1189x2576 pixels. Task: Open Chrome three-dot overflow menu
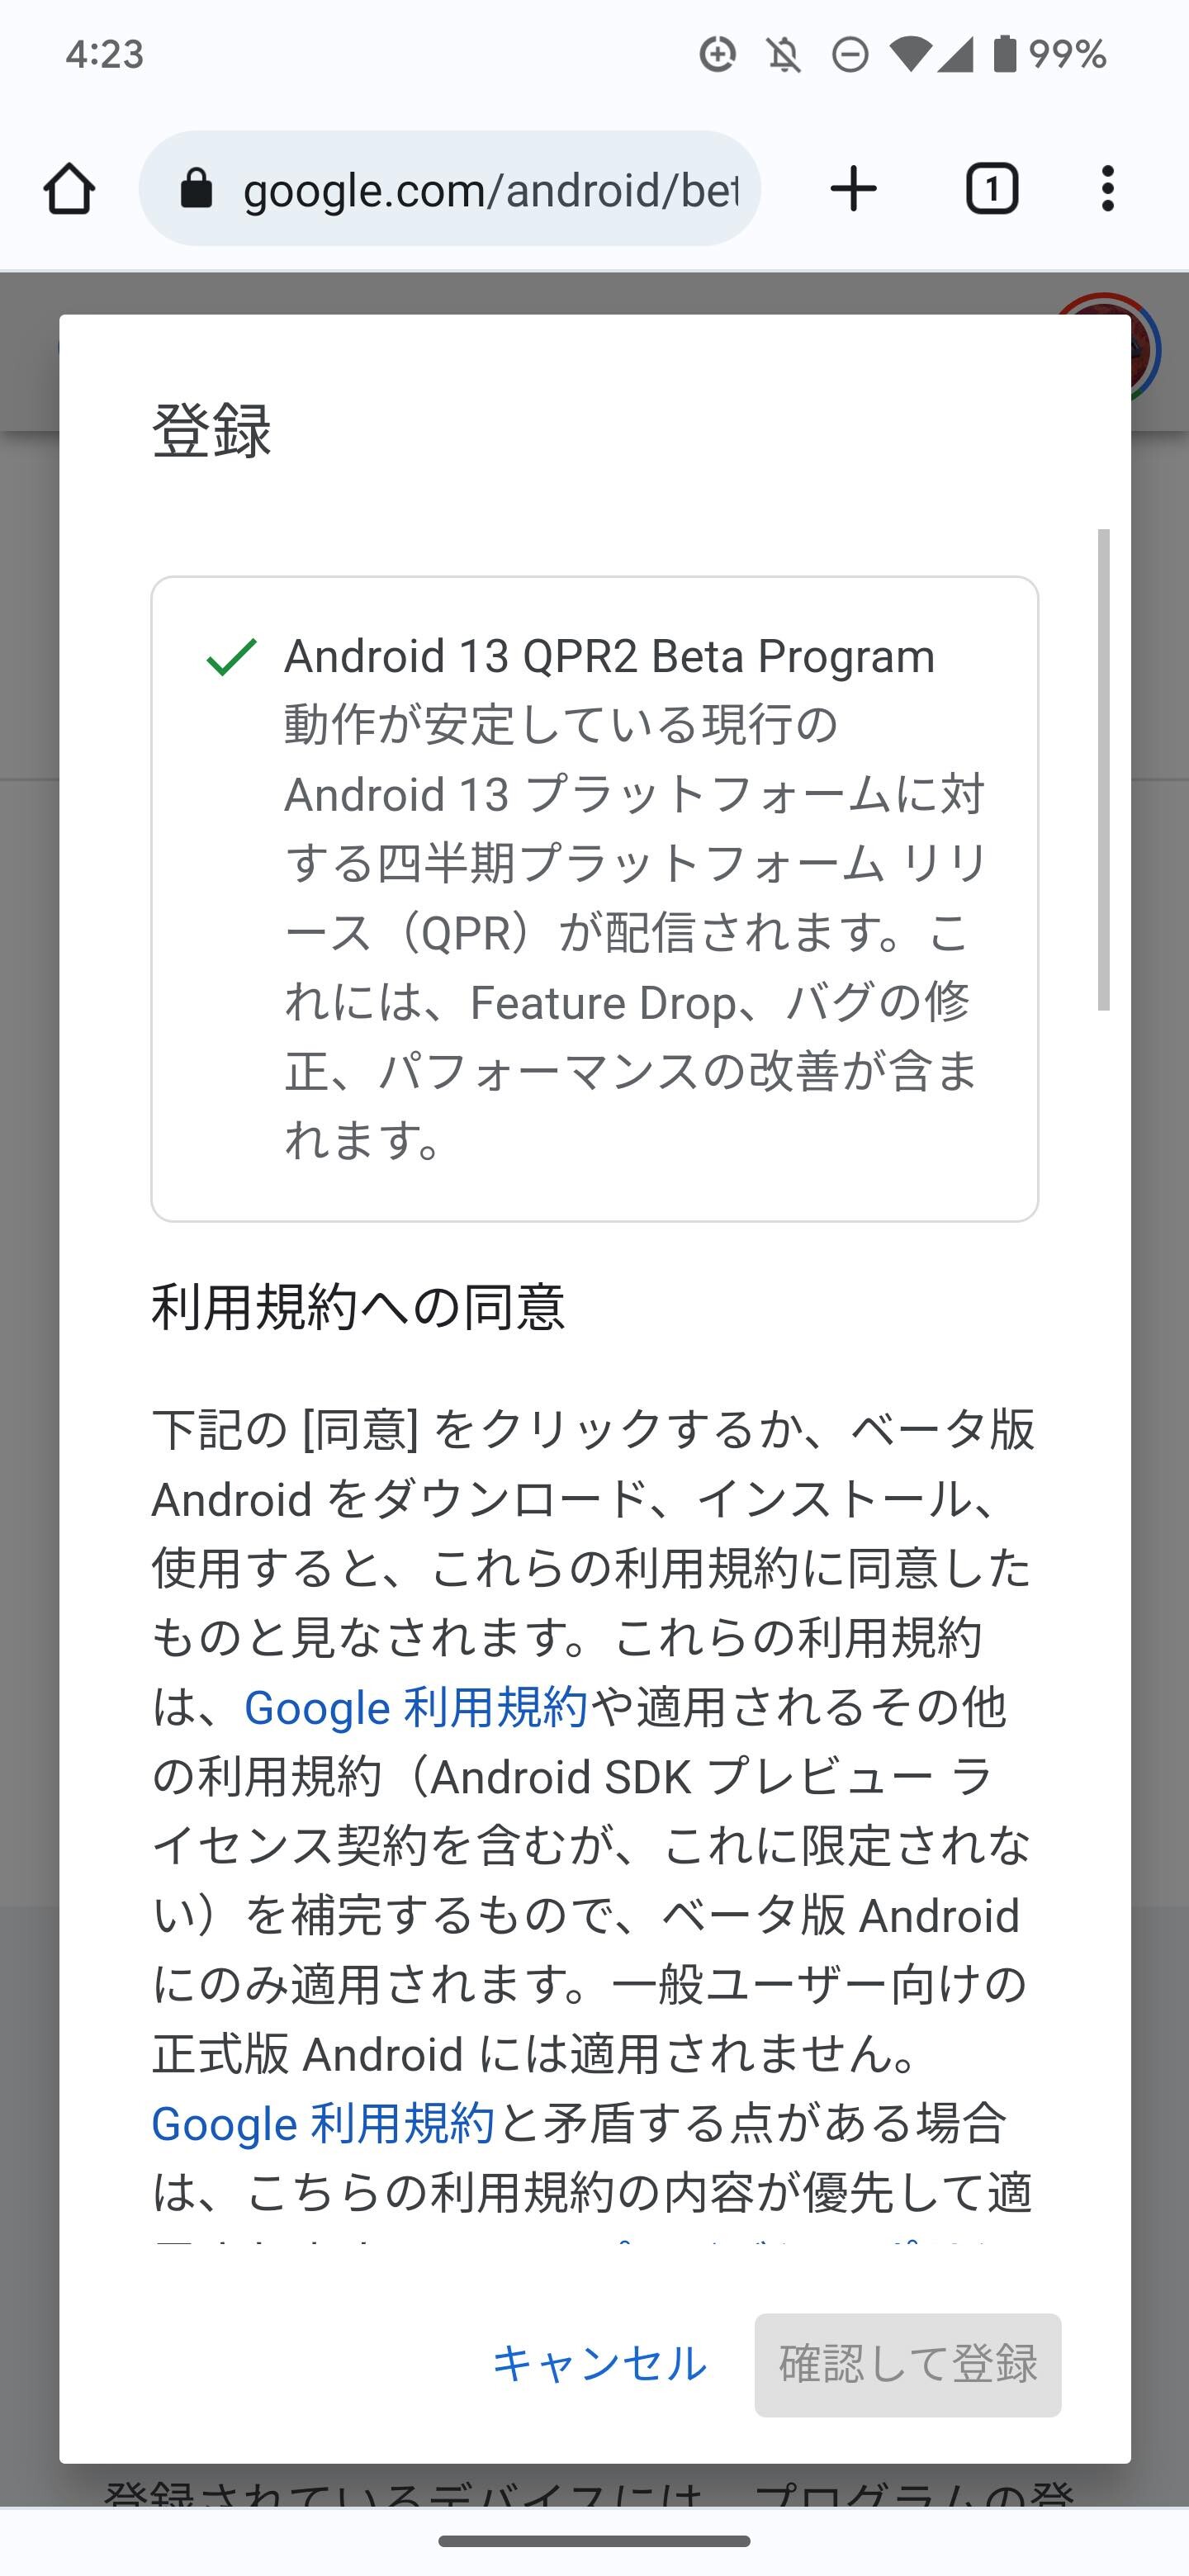coord(1107,189)
